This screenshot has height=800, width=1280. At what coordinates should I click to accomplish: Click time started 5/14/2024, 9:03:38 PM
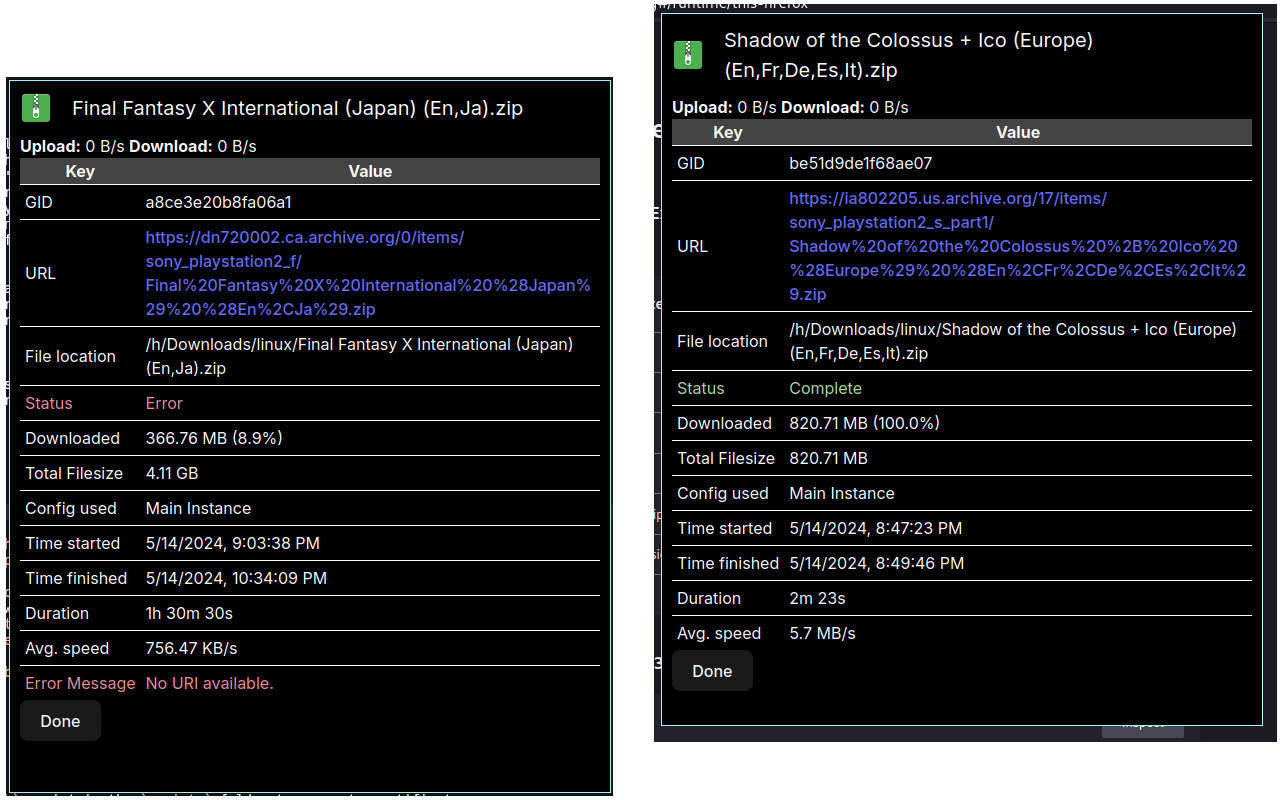pyautogui.click(x=232, y=543)
